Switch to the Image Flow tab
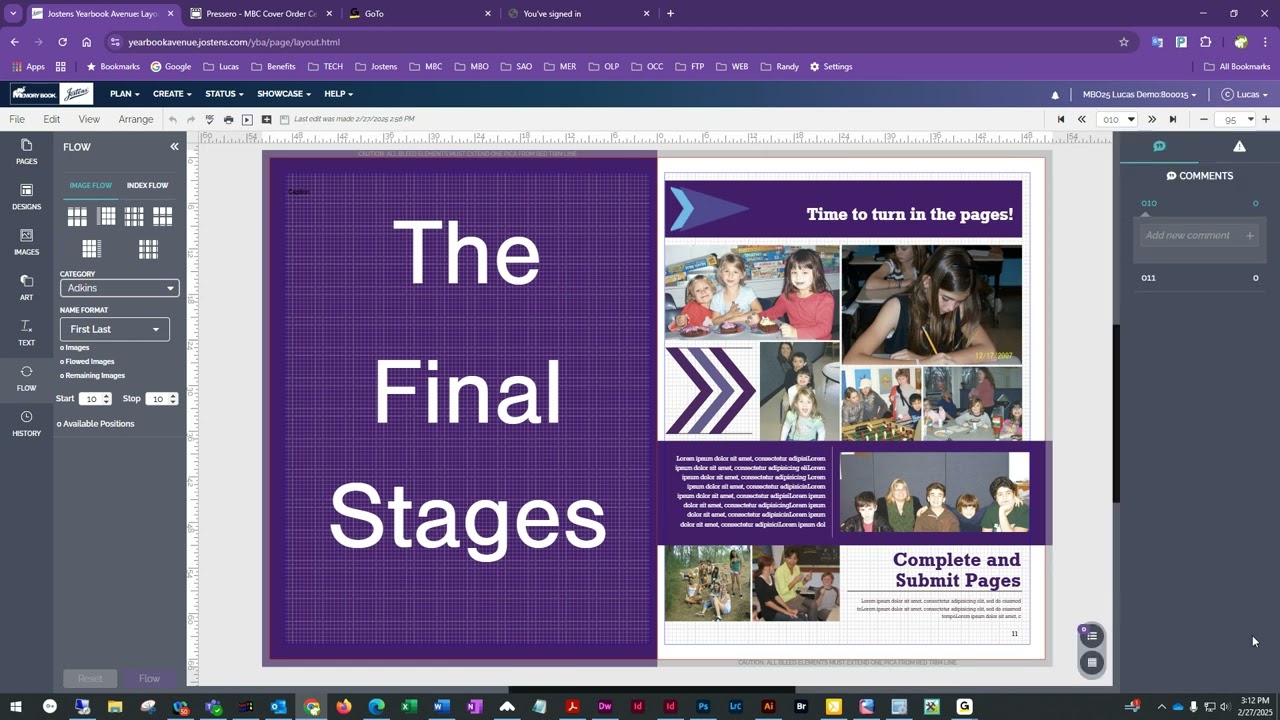The image size is (1280, 720). (x=91, y=186)
